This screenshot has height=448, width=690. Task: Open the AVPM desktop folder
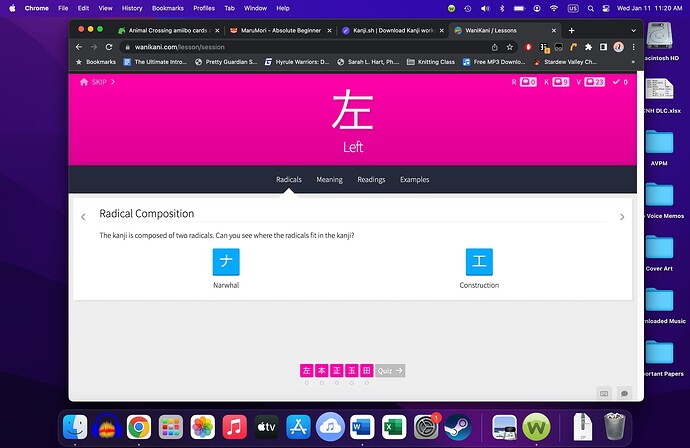[659, 147]
